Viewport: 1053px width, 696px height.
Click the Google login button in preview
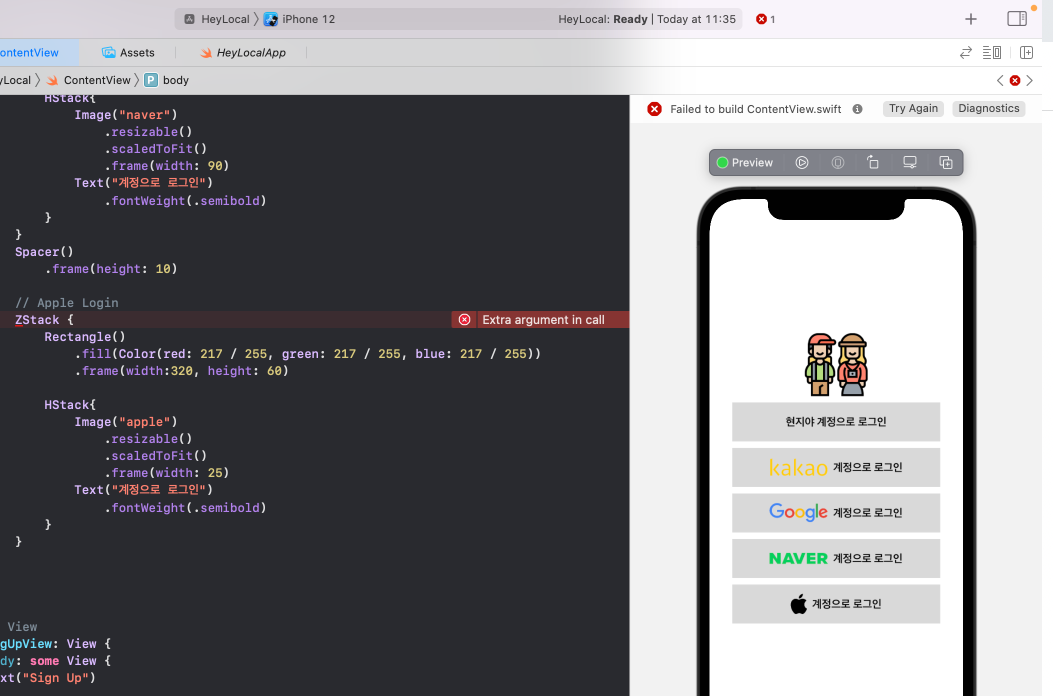(835, 513)
